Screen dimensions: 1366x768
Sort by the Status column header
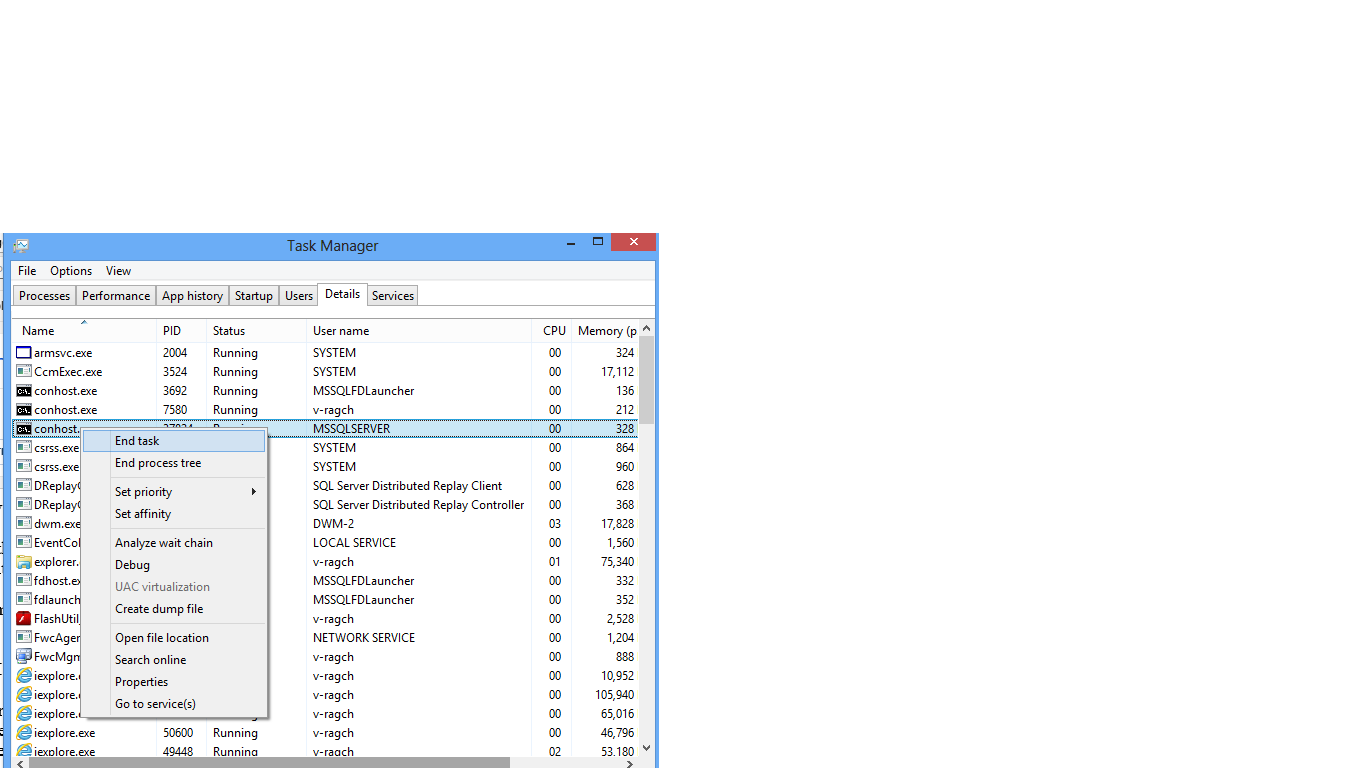(257, 331)
